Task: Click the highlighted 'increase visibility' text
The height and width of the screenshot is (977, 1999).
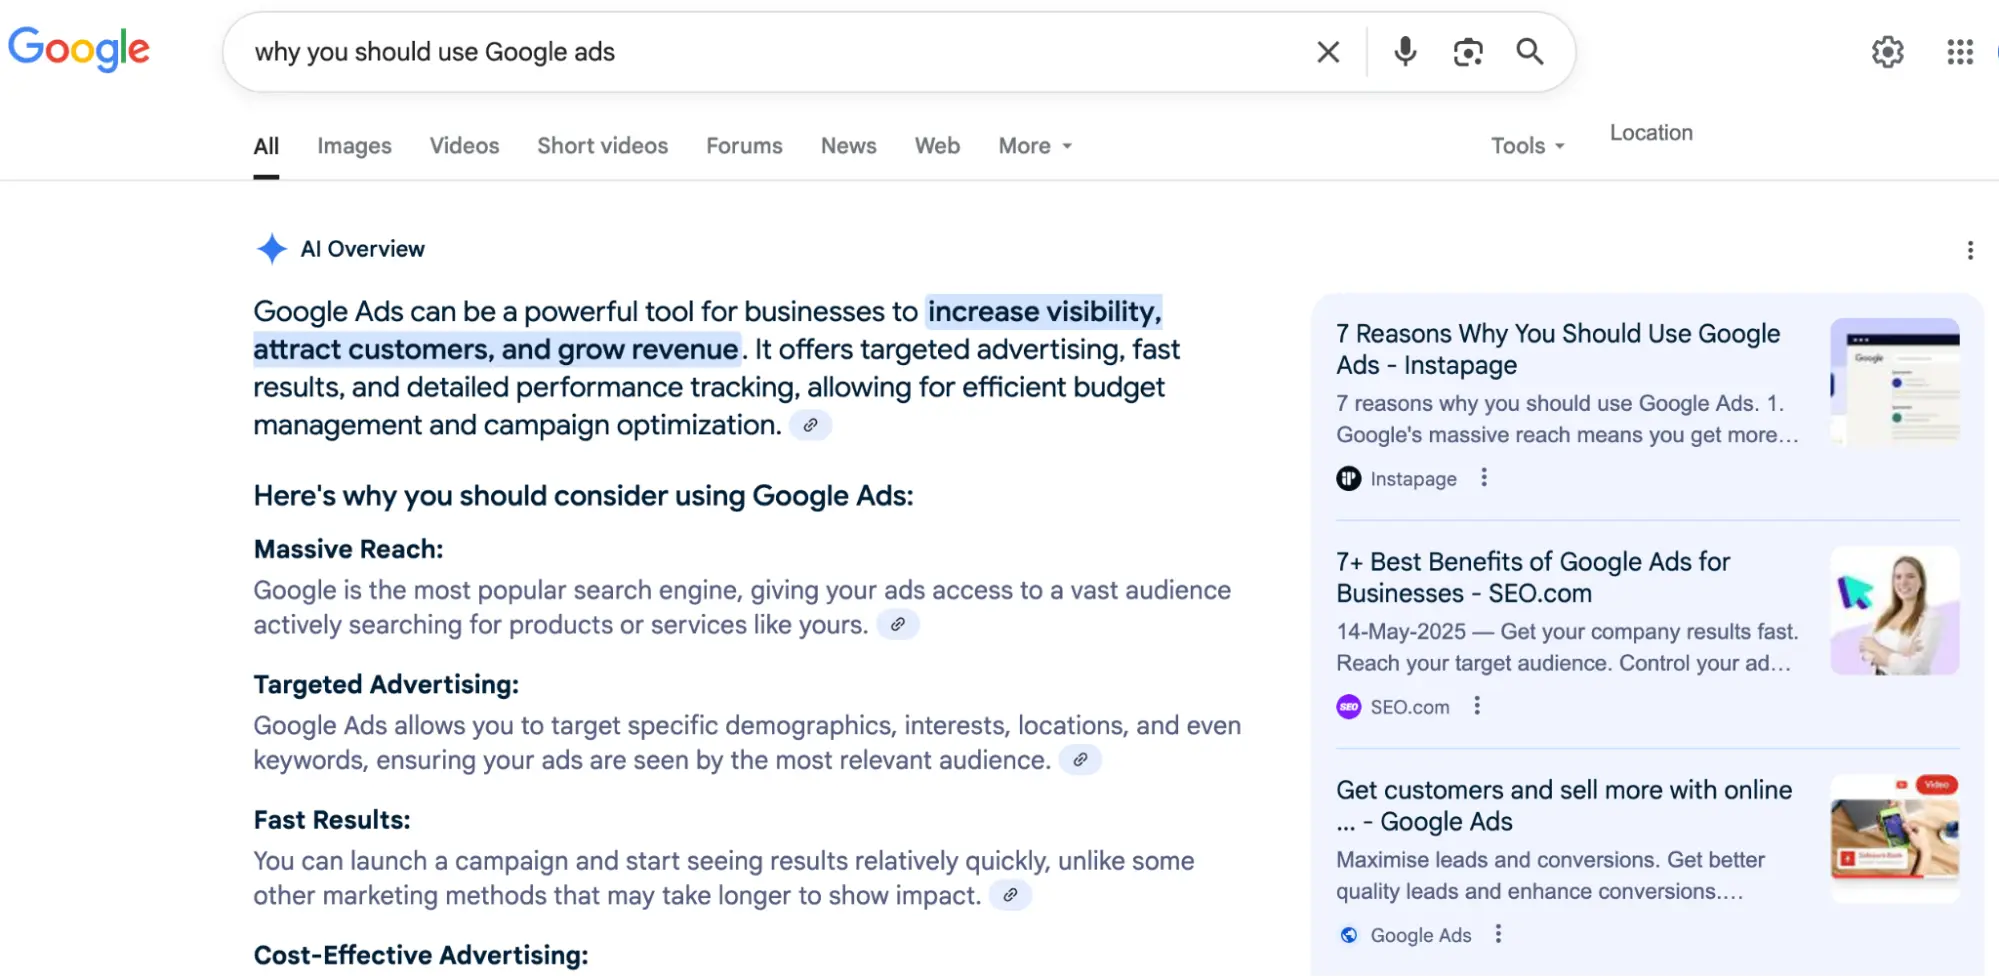Action: tap(1043, 312)
